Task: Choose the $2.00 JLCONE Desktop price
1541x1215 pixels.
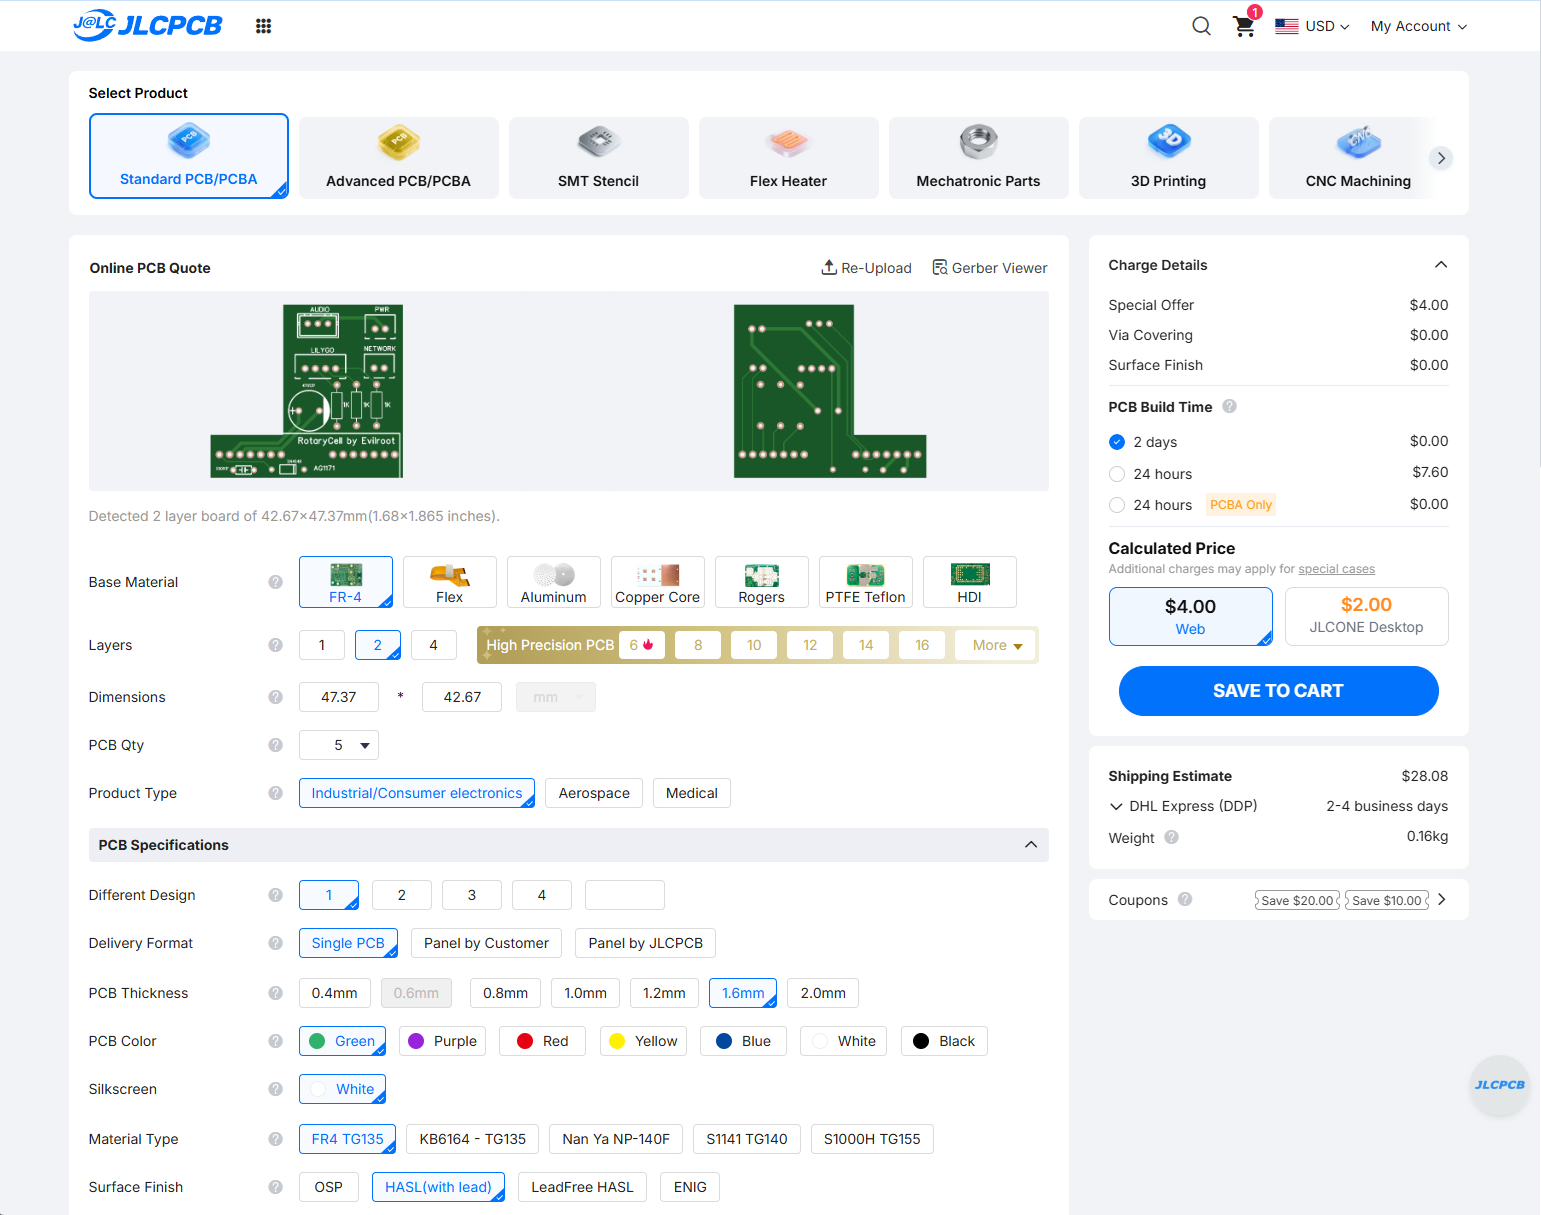Action: [x=1366, y=616]
